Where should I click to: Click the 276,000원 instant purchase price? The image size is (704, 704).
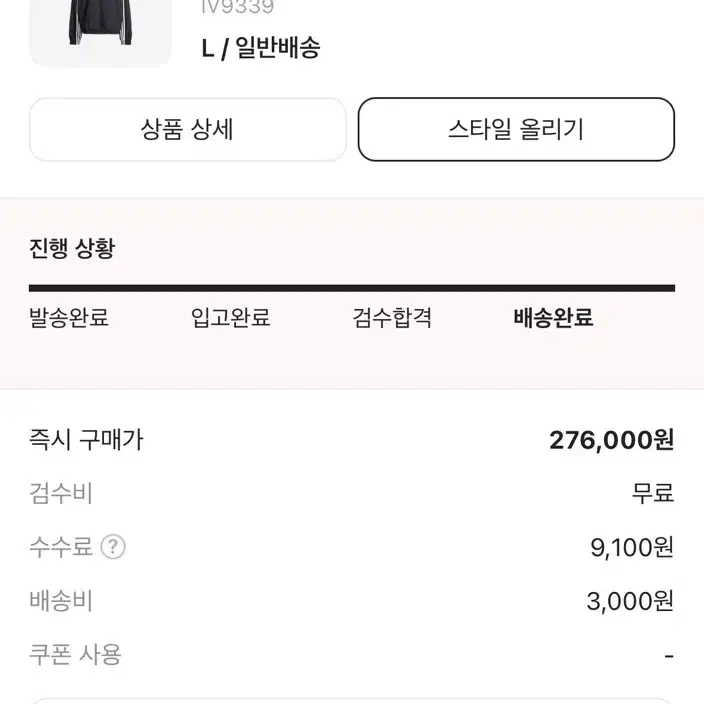[612, 440]
